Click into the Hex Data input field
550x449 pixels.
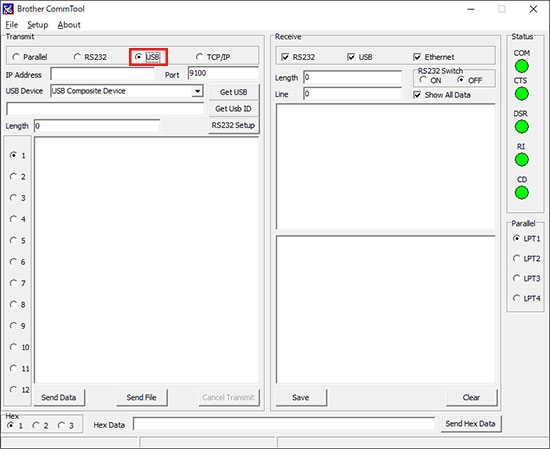[x=284, y=424]
